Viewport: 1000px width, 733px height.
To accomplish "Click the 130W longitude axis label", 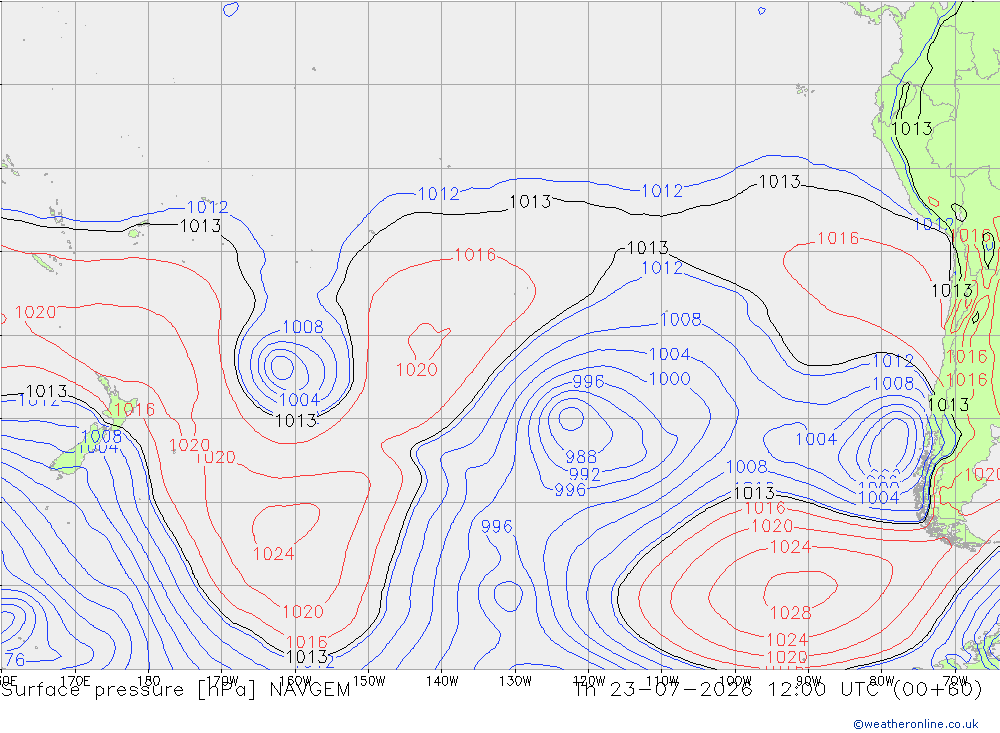I will coord(515,681).
